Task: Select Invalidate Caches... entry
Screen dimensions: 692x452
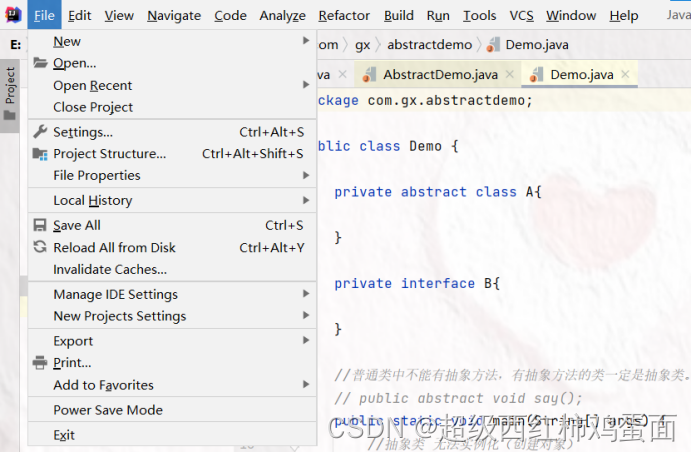Action: 172,269
